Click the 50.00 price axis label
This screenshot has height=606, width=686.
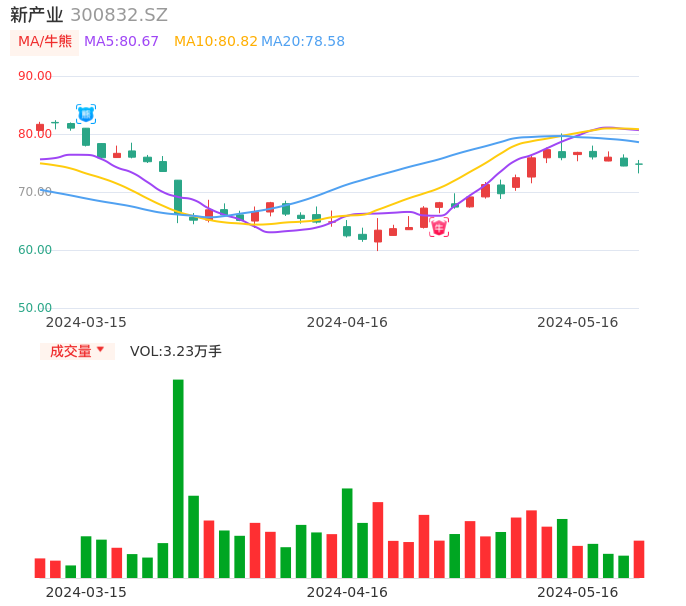point(35,308)
